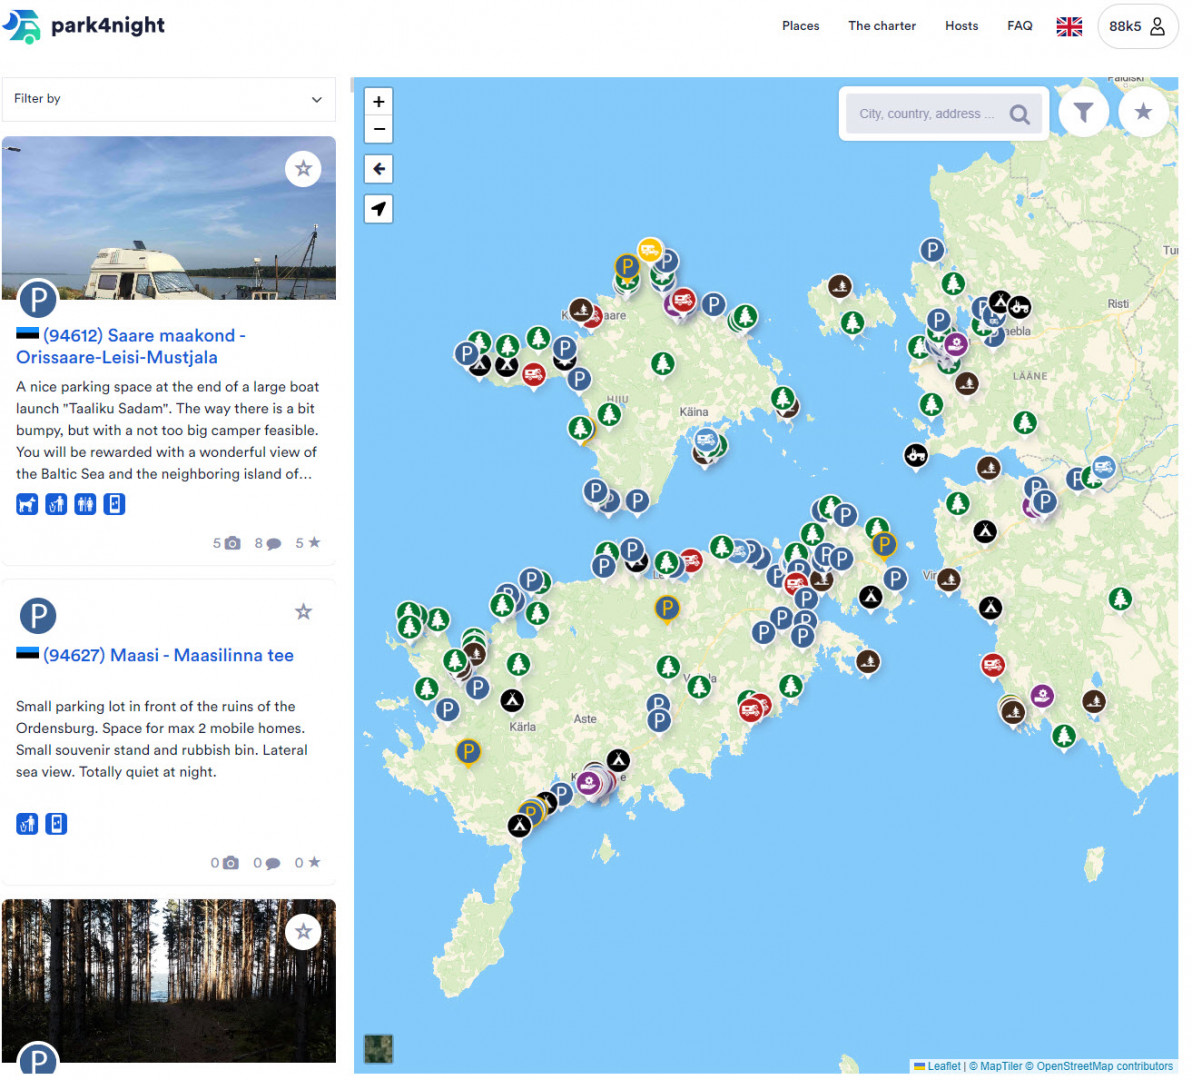Favorite the Saare maakond listing
1192x1080 pixels.
click(303, 168)
